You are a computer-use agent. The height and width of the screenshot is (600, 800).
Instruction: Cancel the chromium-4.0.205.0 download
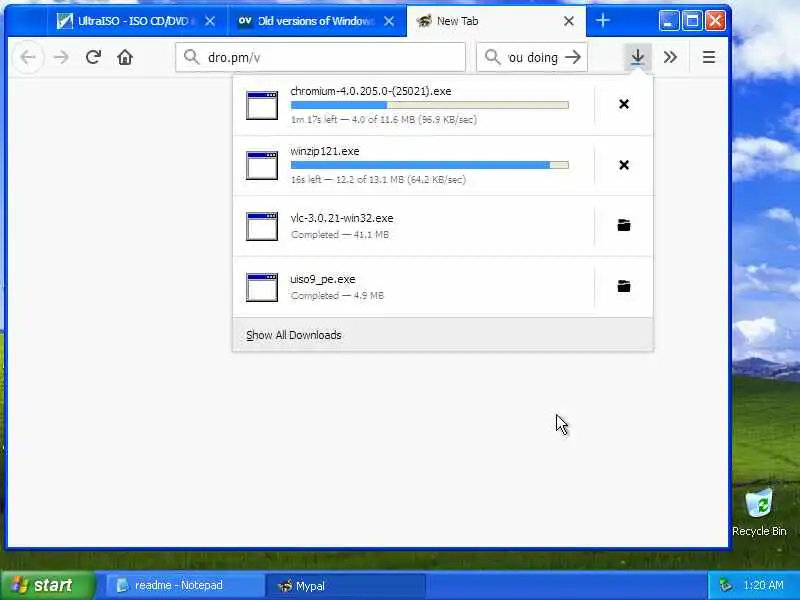623,104
